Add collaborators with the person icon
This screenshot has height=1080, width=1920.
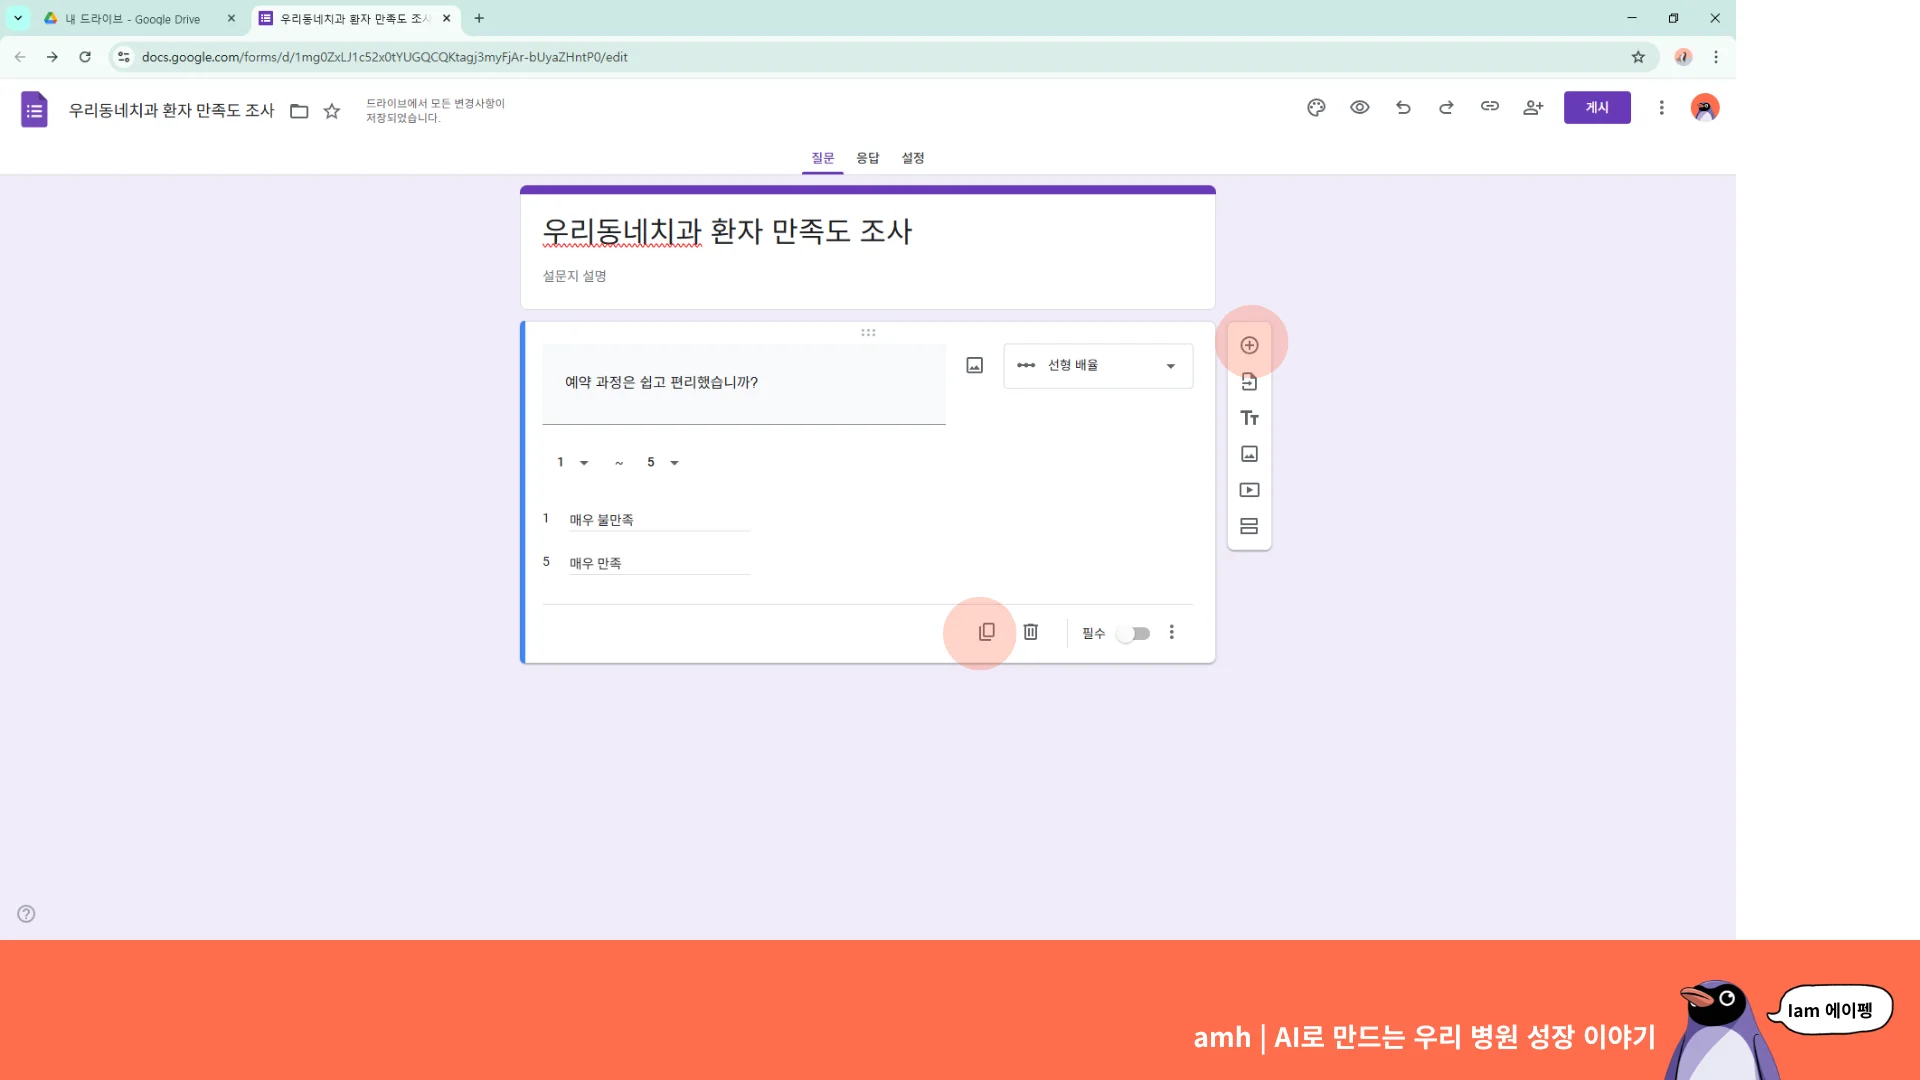click(x=1533, y=107)
